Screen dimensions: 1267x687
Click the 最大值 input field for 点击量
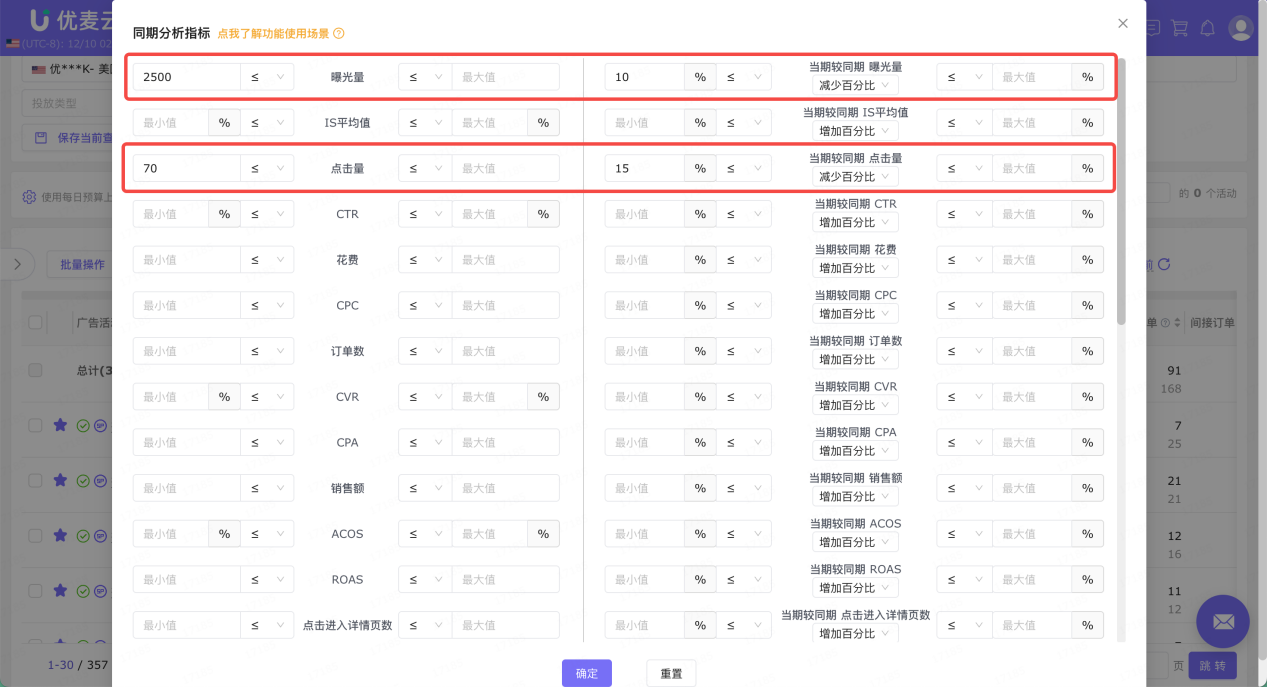coord(505,167)
